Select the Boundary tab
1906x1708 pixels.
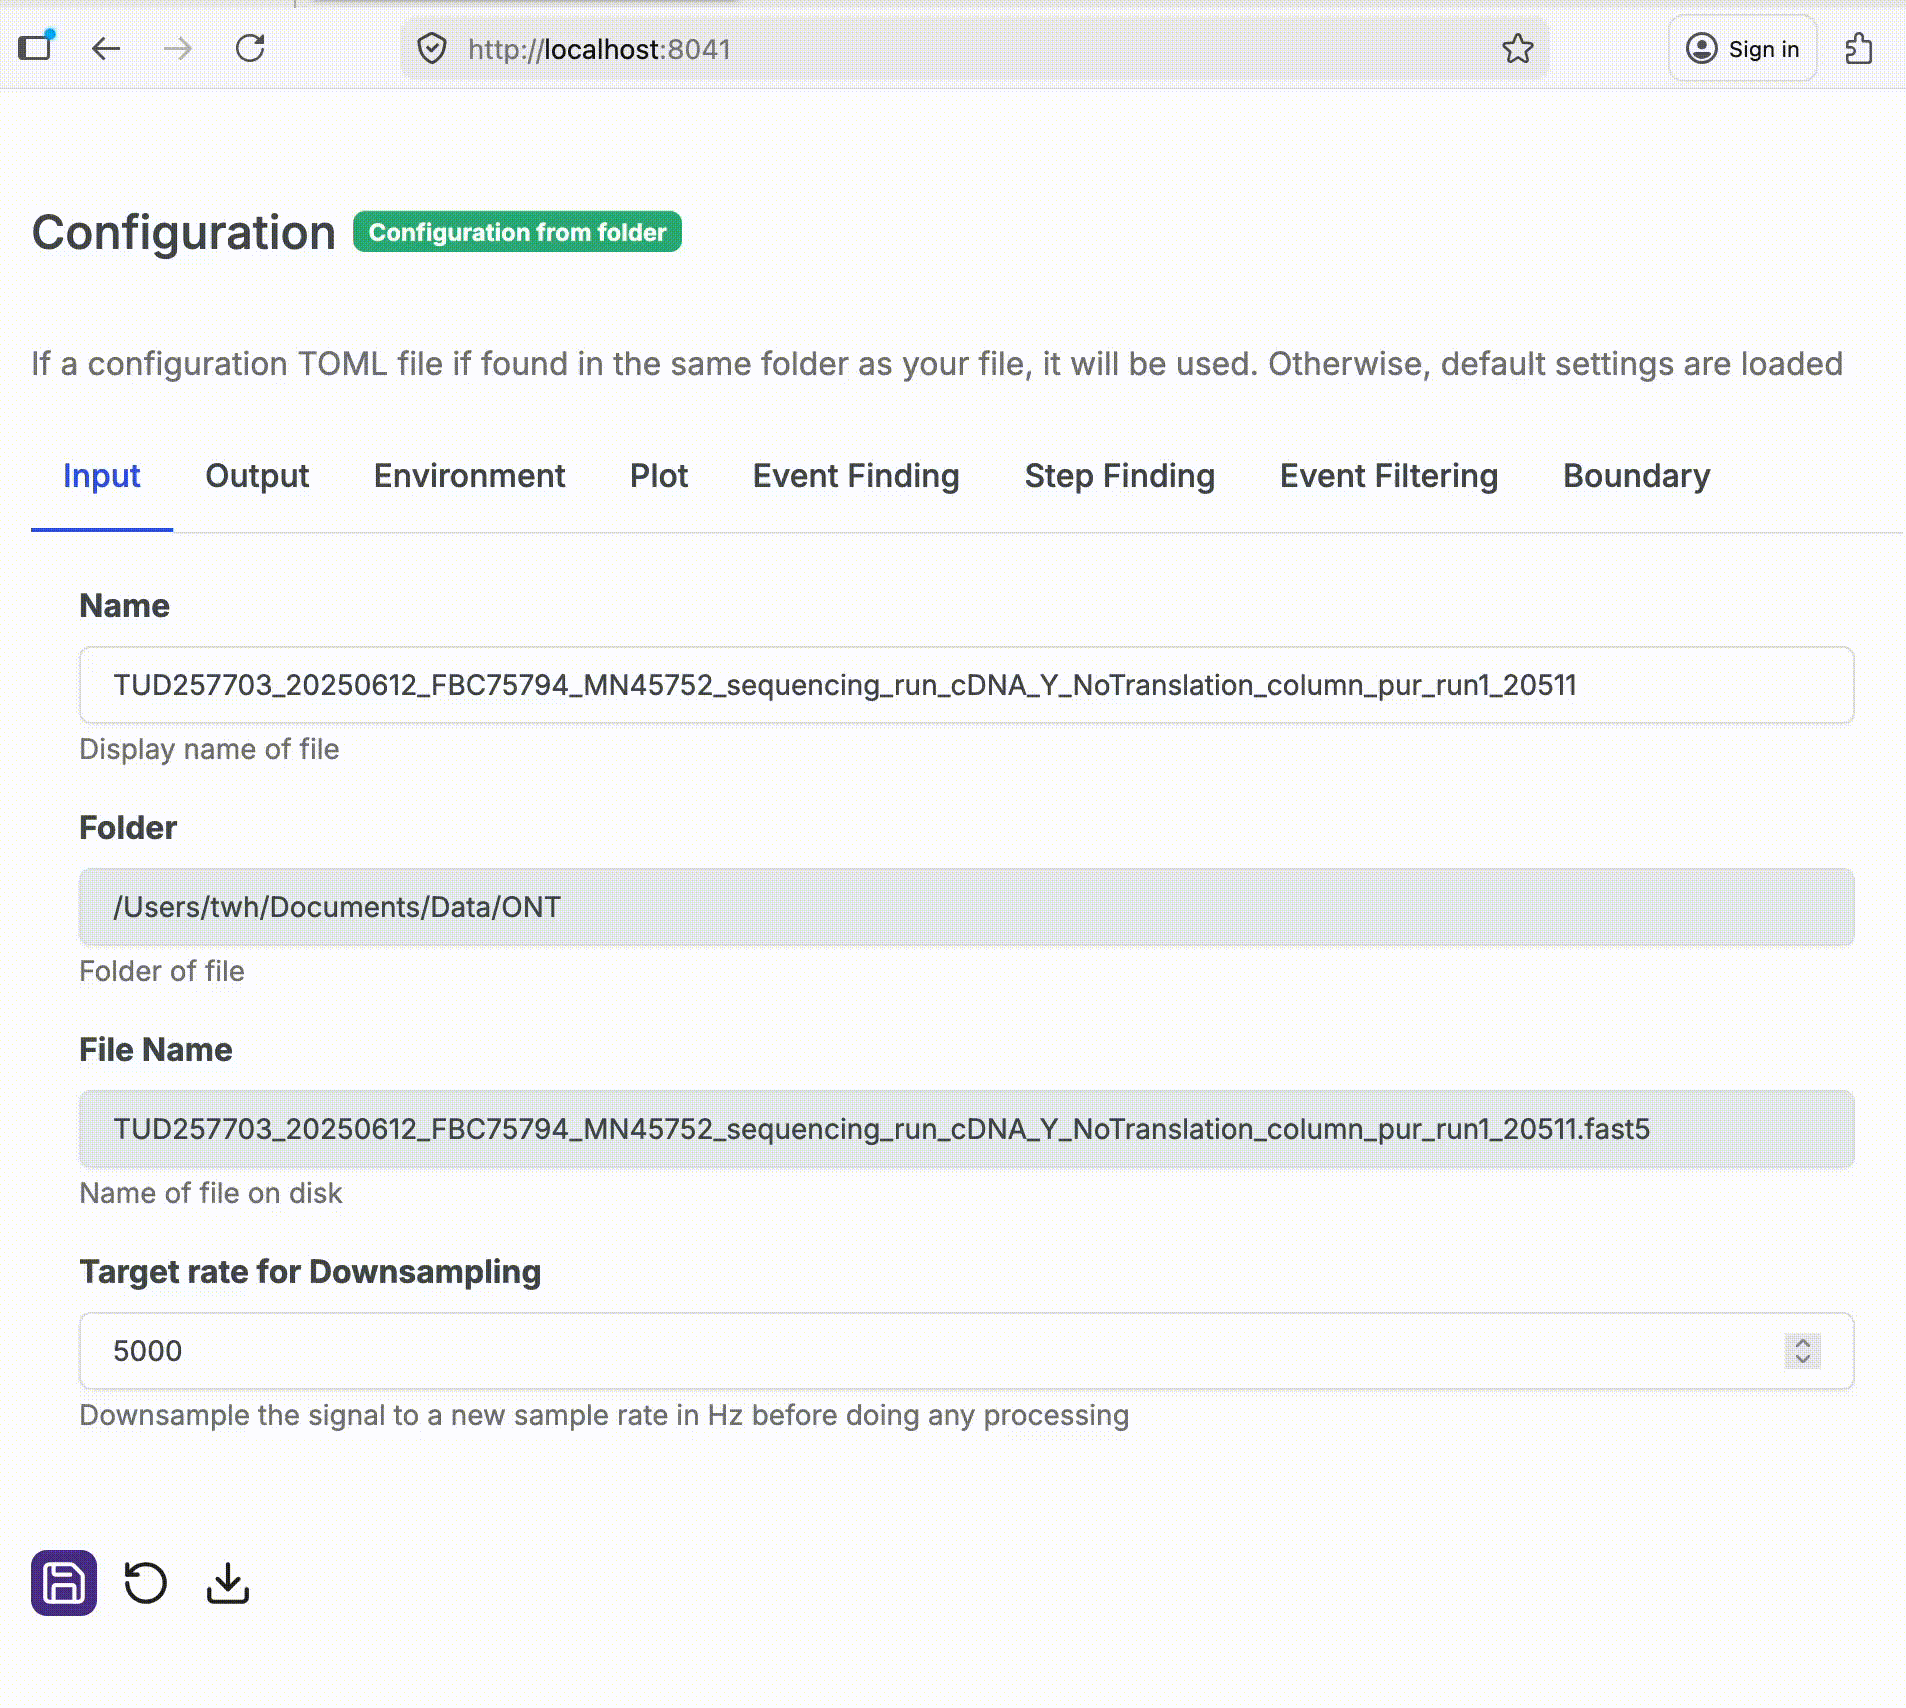(1636, 476)
